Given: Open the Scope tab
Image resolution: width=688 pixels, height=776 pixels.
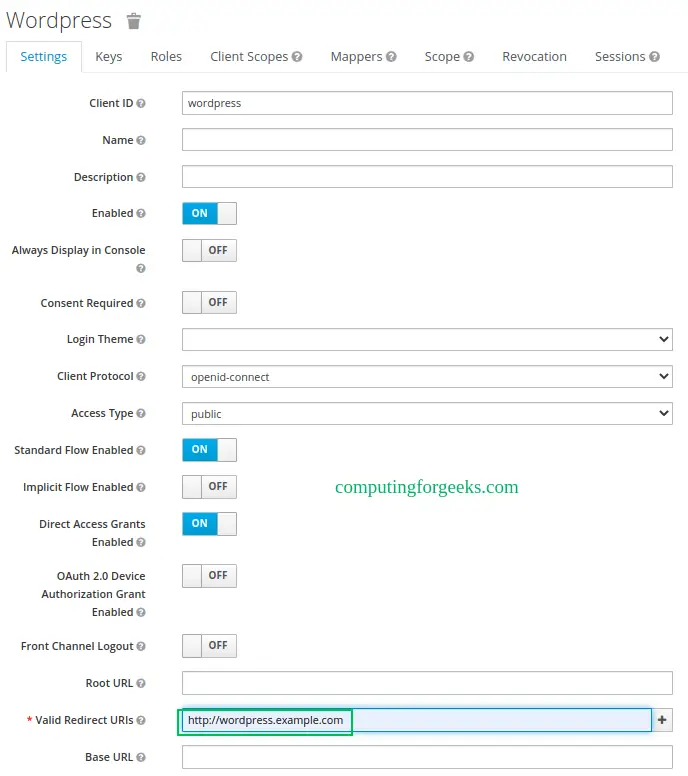Looking at the screenshot, I should click(442, 57).
